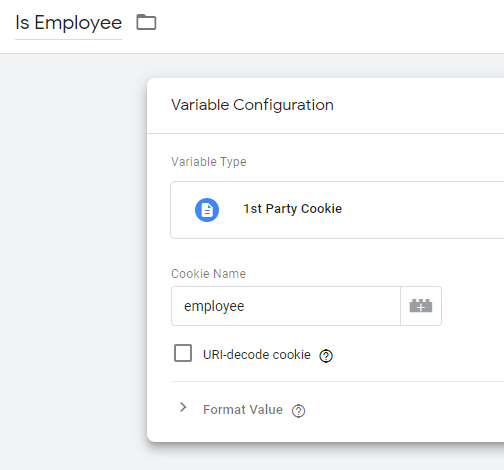Image resolution: width=504 pixels, height=470 pixels.
Task: Click empty area right of the folder icon
Action: (330, 23)
